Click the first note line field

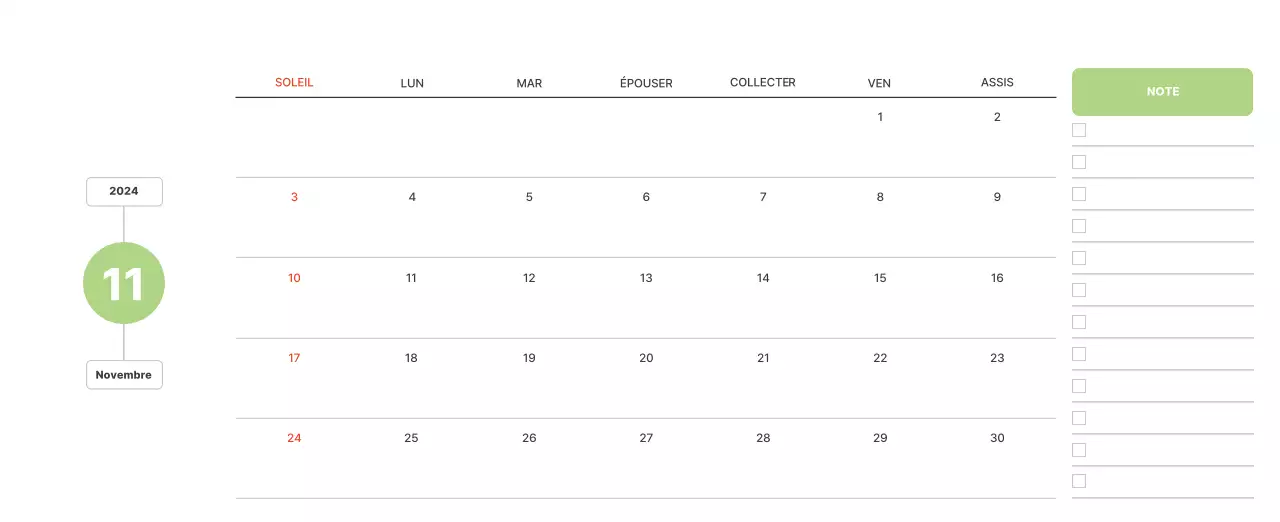[x=1170, y=131]
